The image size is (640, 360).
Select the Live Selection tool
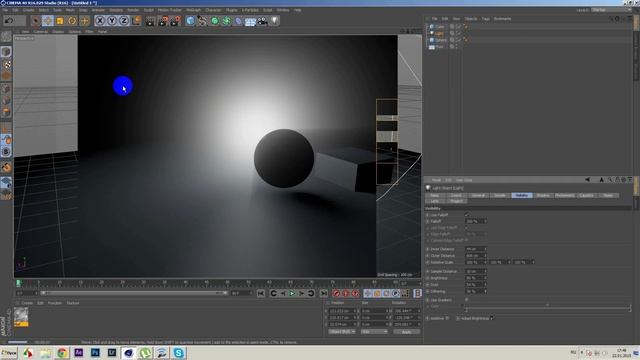(x=36, y=21)
